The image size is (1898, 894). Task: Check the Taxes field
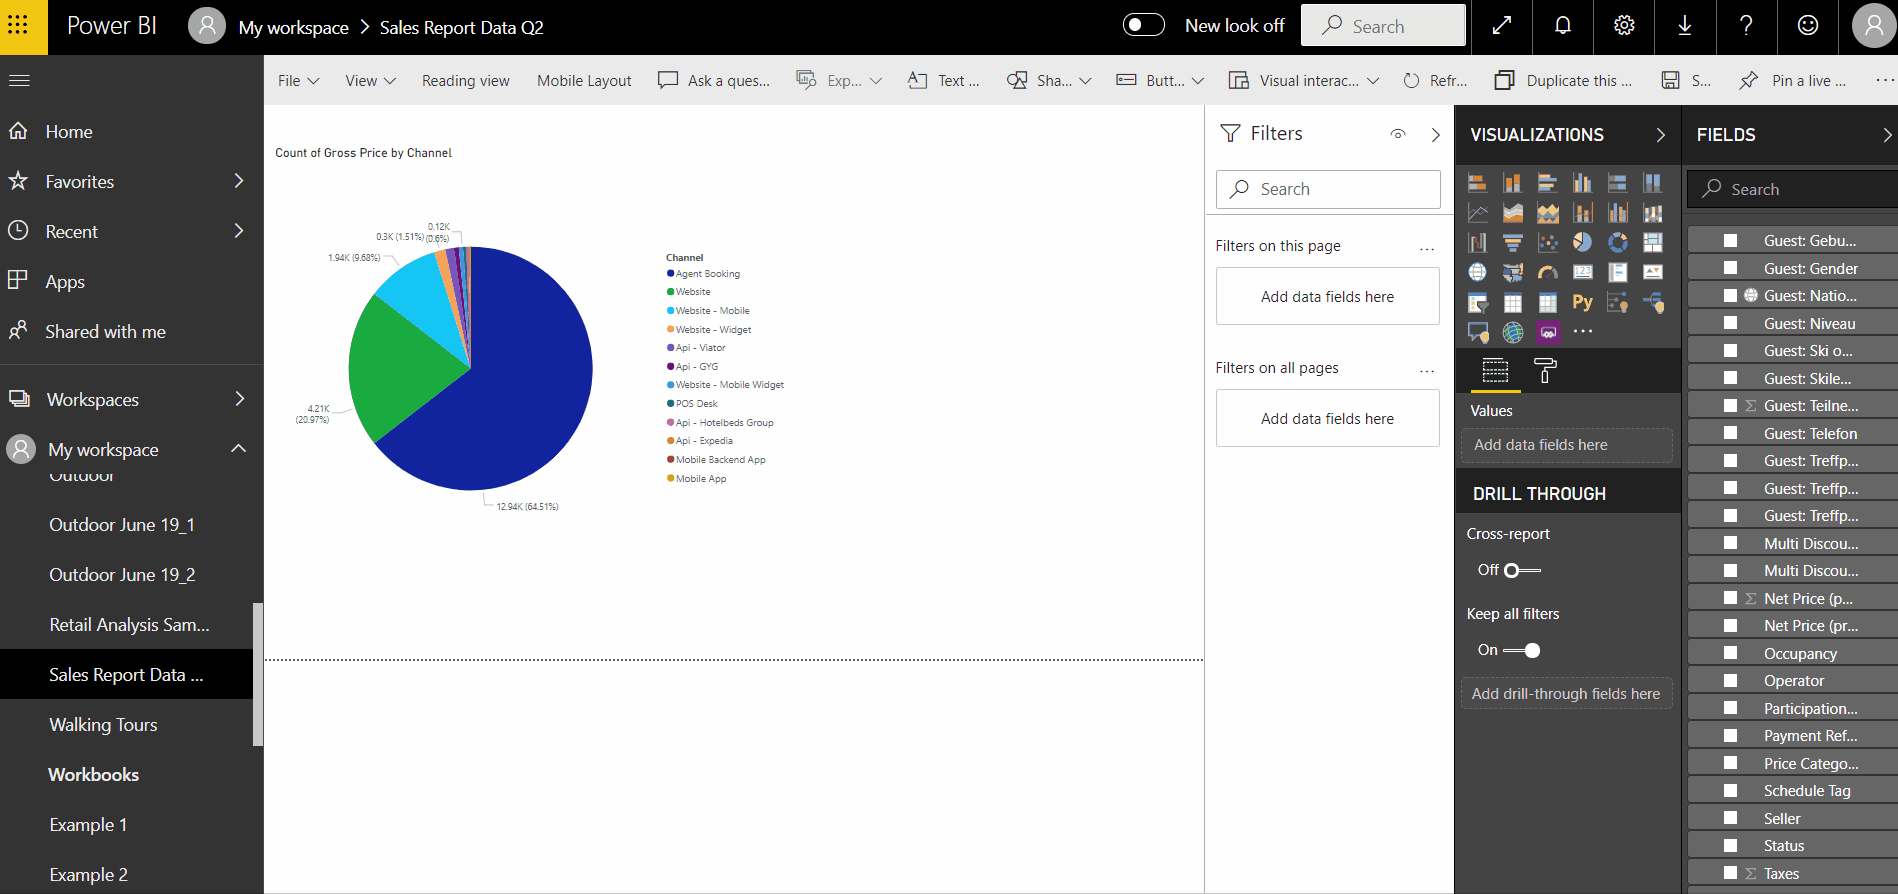pos(1730,873)
